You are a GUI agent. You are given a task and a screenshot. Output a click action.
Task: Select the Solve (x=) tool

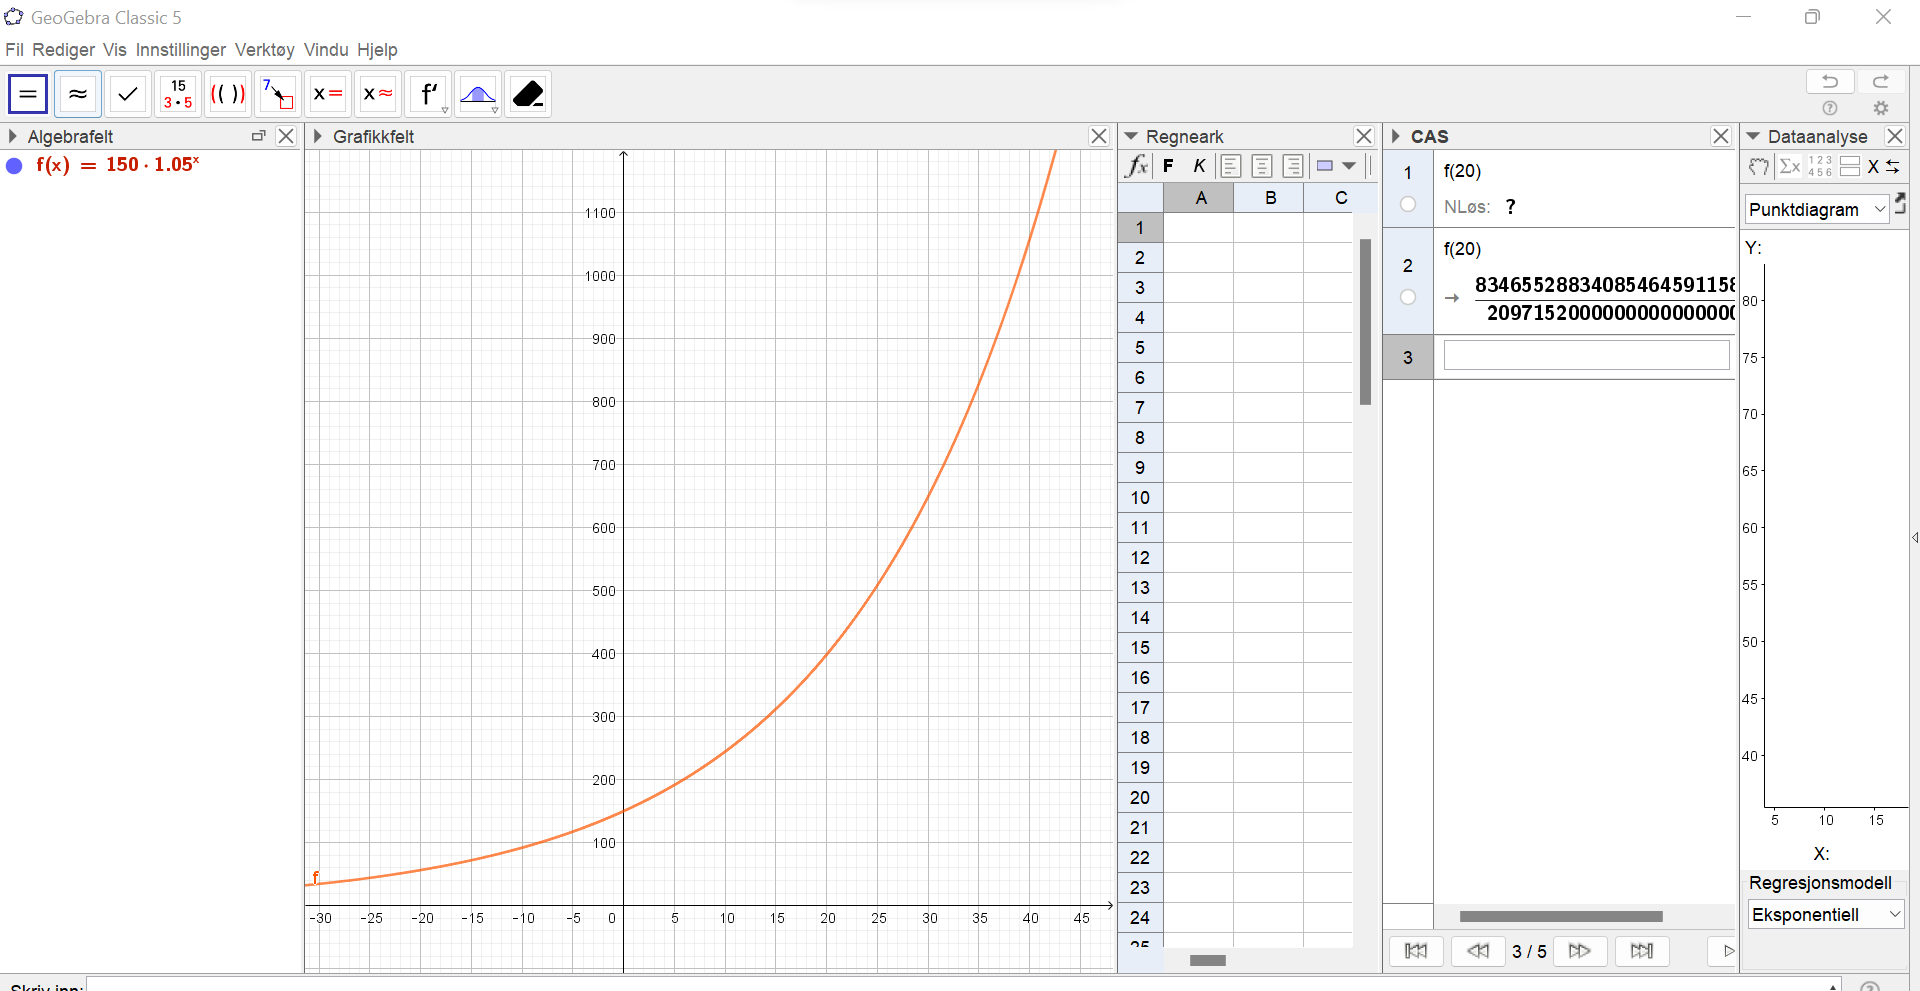click(328, 94)
